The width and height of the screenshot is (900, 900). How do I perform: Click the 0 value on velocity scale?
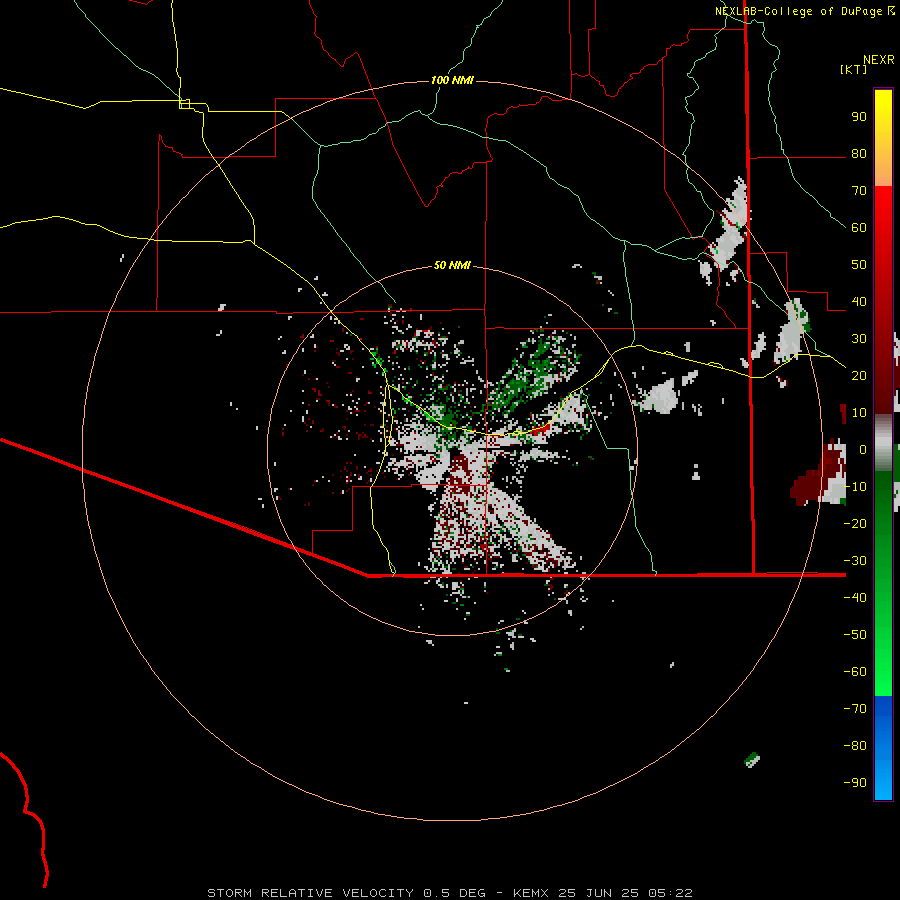point(863,450)
